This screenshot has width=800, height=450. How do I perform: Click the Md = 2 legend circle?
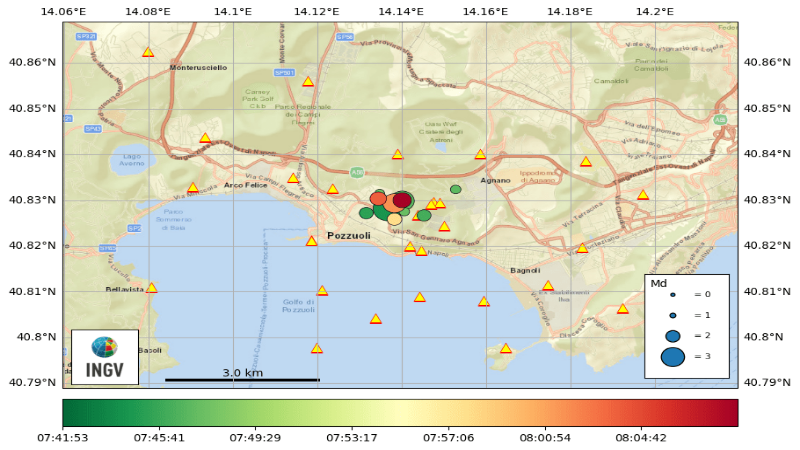pos(673,335)
